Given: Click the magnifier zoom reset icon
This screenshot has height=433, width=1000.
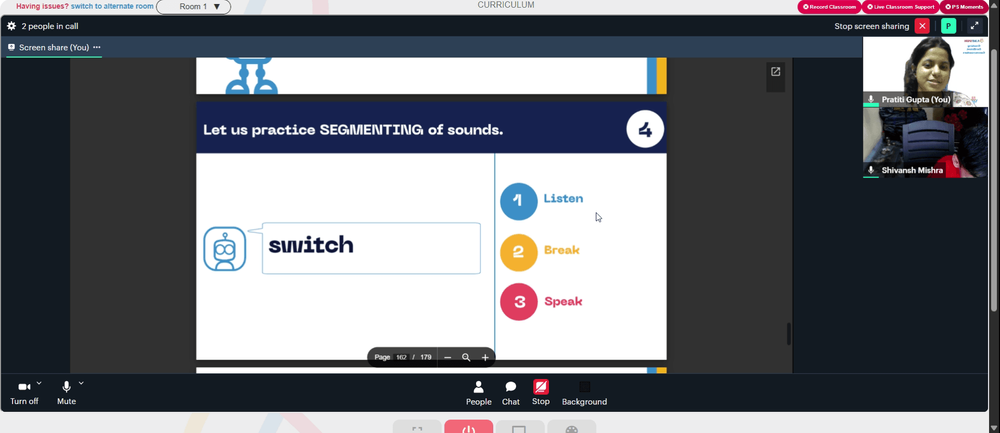Looking at the screenshot, I should click(466, 357).
